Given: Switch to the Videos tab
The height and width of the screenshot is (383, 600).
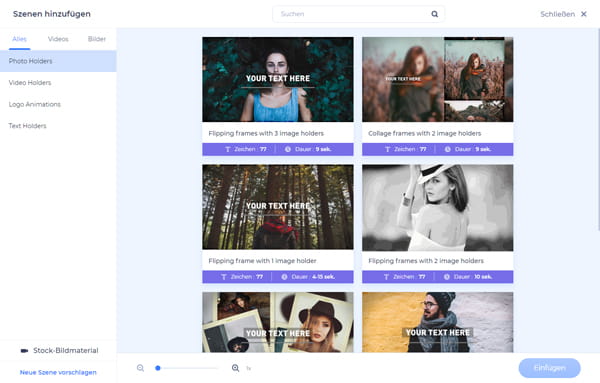Looking at the screenshot, I should [x=58, y=39].
